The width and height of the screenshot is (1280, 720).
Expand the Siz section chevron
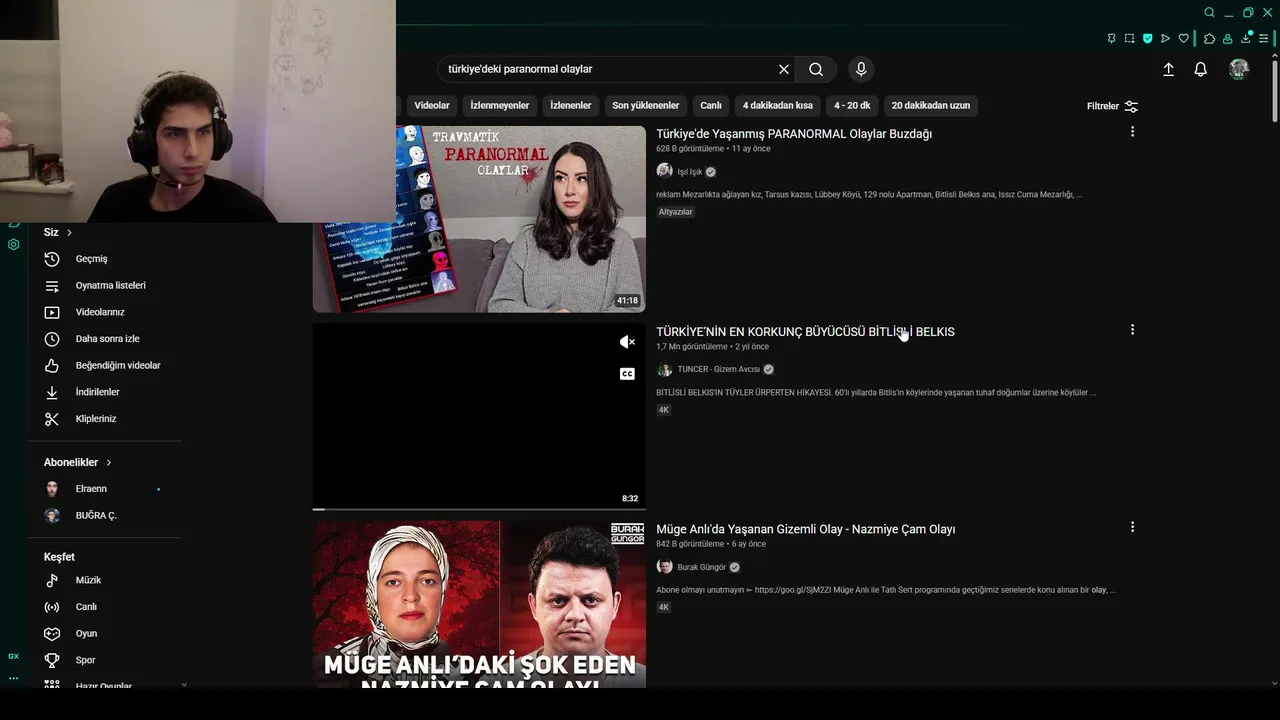[x=69, y=232]
